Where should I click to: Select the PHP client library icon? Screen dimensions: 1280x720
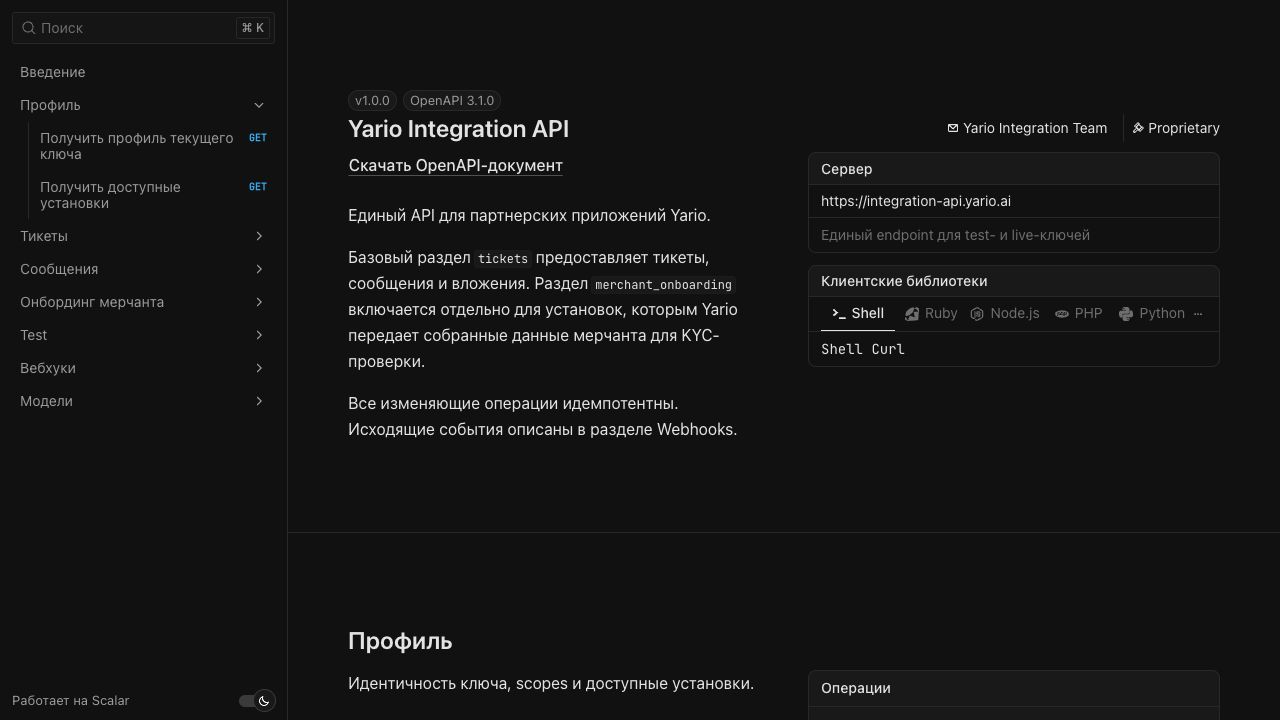tap(1062, 314)
